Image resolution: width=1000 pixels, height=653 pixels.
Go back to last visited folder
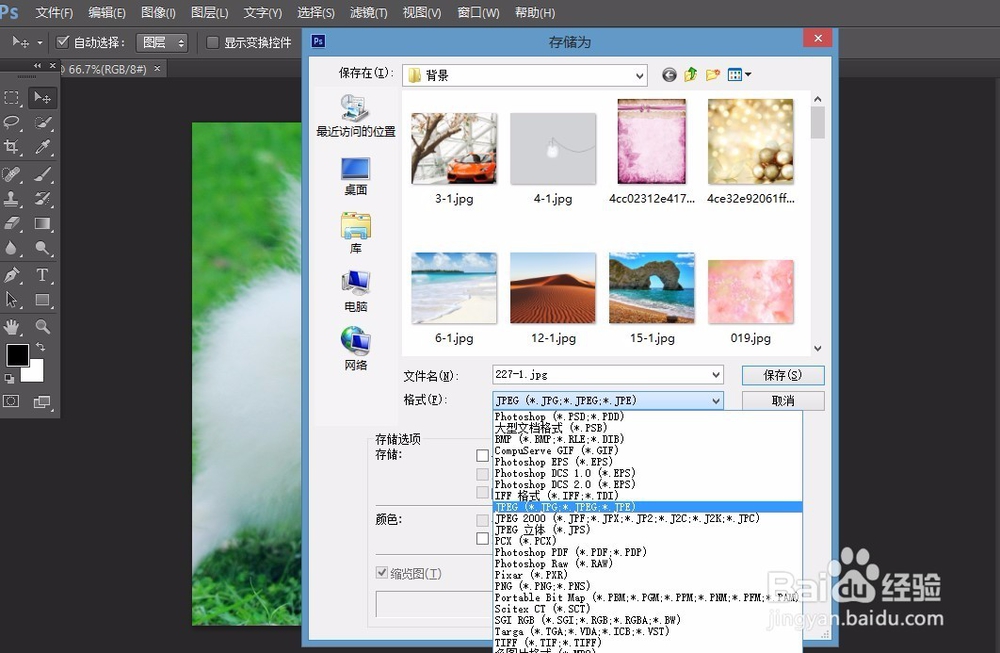(x=669, y=75)
